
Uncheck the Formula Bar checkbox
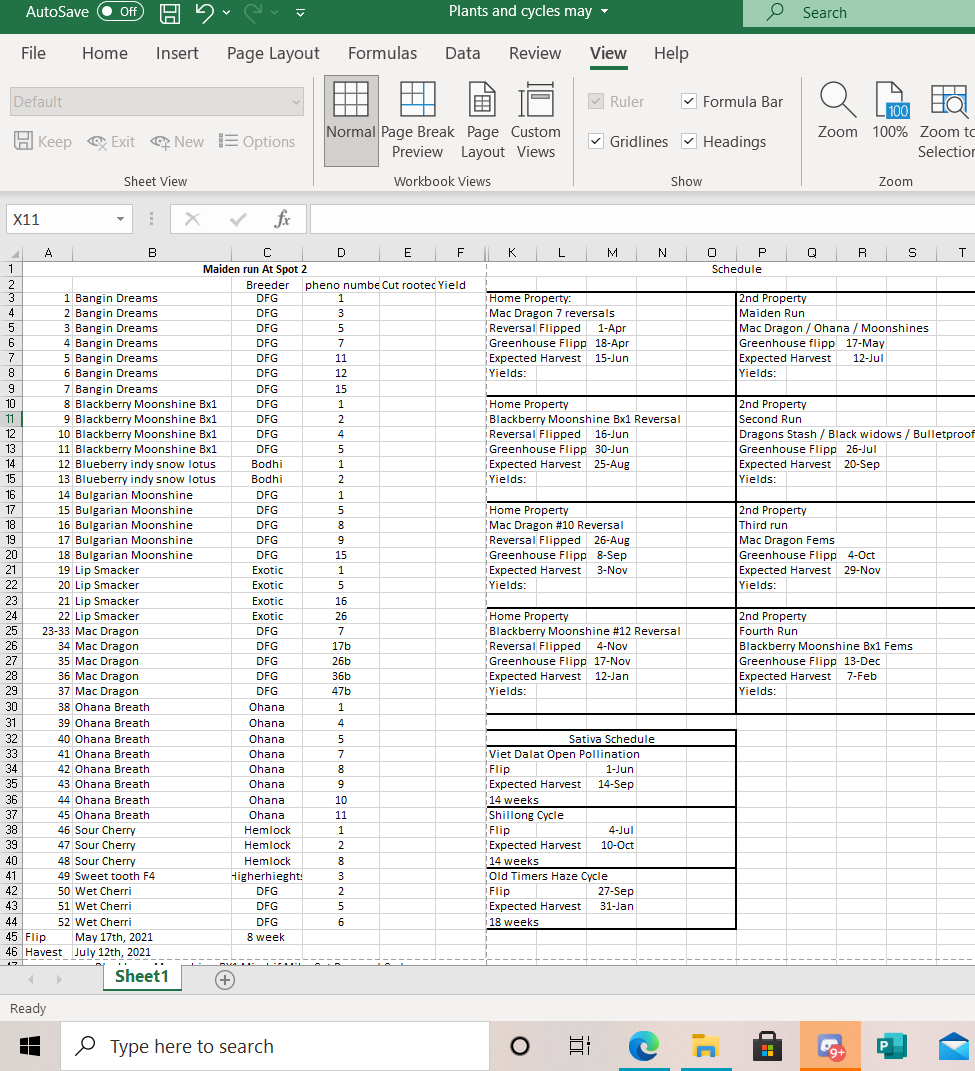pos(689,101)
